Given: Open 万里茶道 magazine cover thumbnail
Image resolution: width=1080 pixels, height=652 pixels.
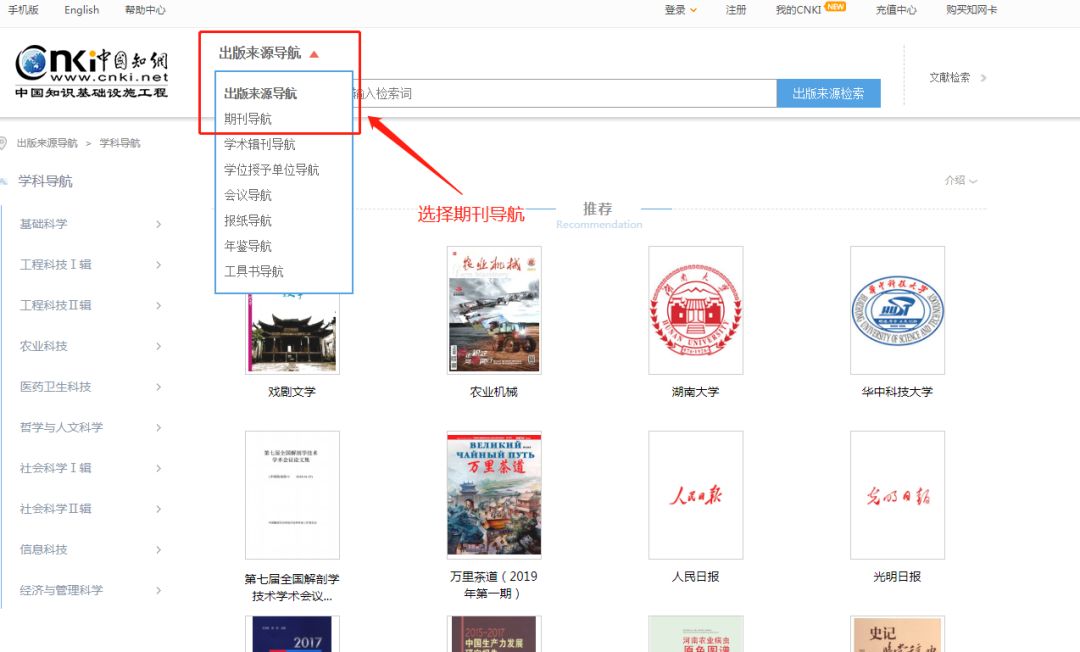Looking at the screenshot, I should coord(494,495).
